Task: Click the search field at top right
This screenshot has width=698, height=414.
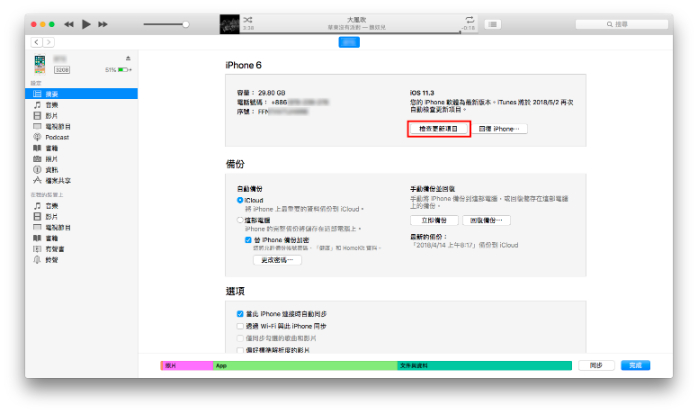Action: tap(636, 23)
